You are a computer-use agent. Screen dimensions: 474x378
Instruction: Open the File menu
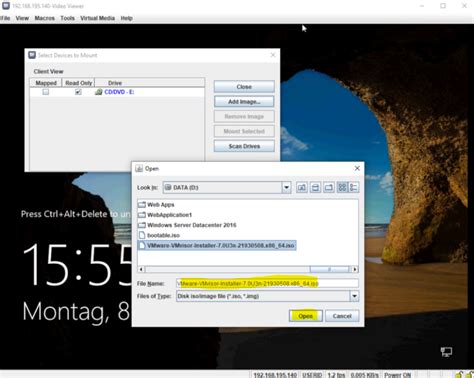pos(5,18)
